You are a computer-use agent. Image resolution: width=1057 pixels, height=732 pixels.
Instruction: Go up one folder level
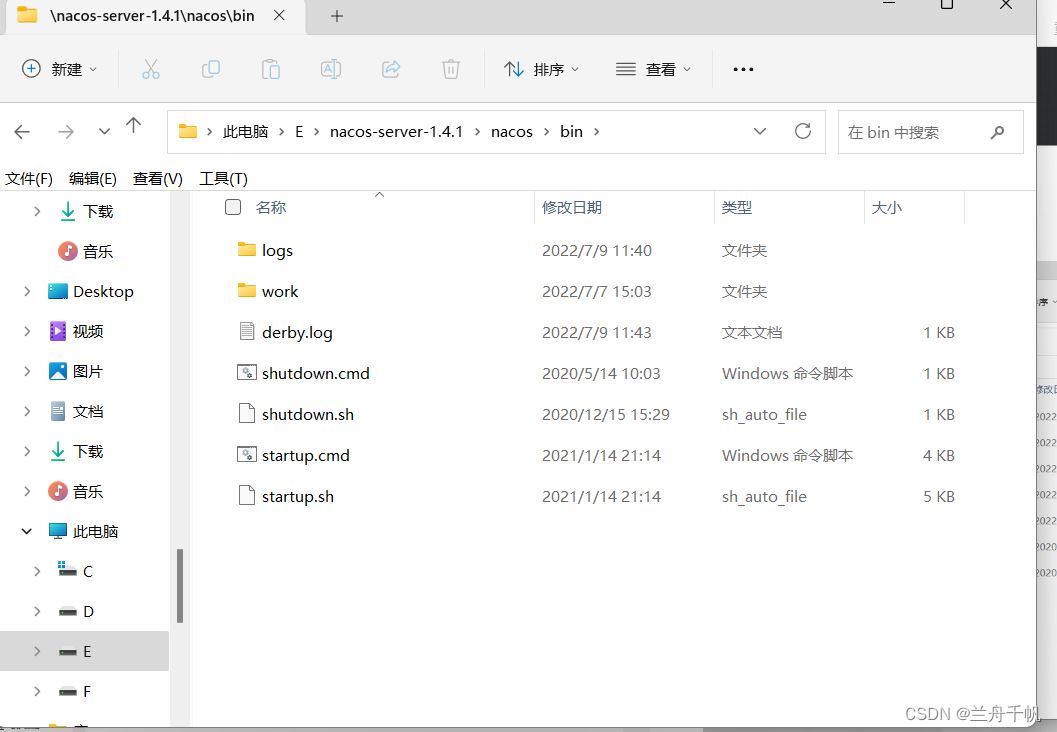pos(133,125)
